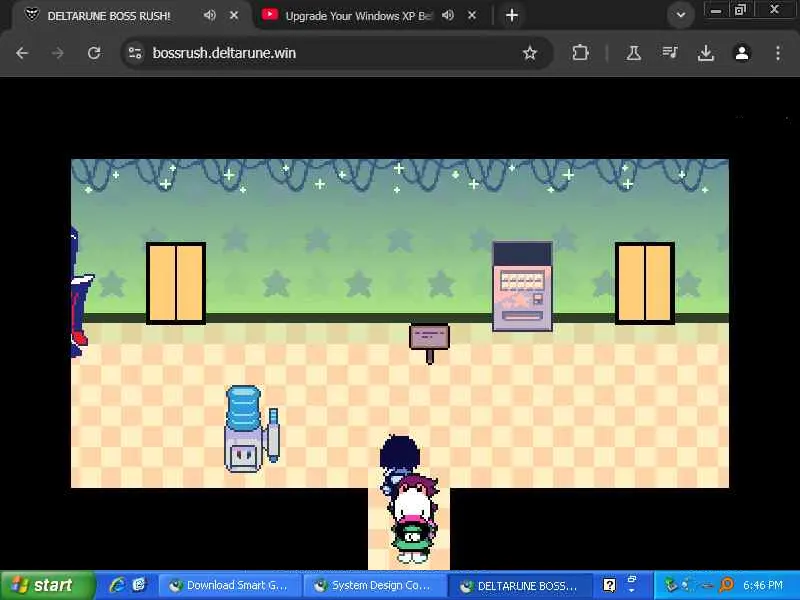Open the profile avatar icon
Viewport: 800px width, 600px height.
(742, 53)
